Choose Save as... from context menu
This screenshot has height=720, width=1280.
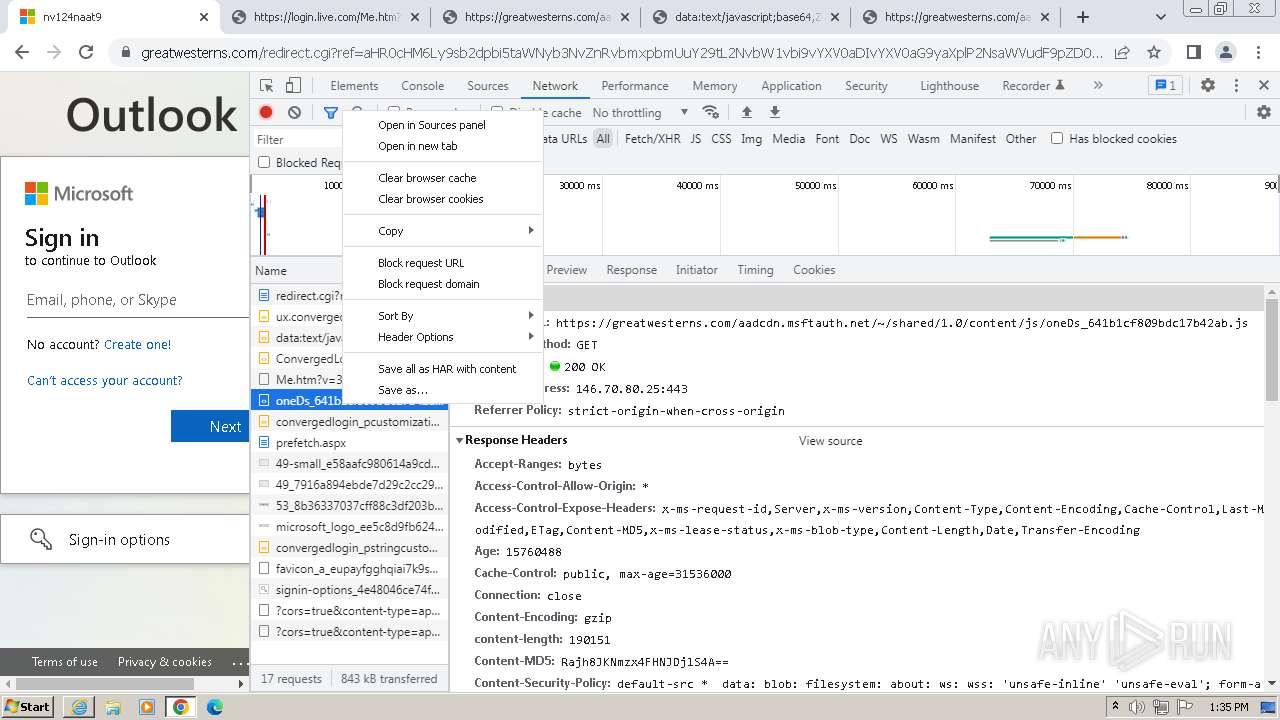coord(442,390)
